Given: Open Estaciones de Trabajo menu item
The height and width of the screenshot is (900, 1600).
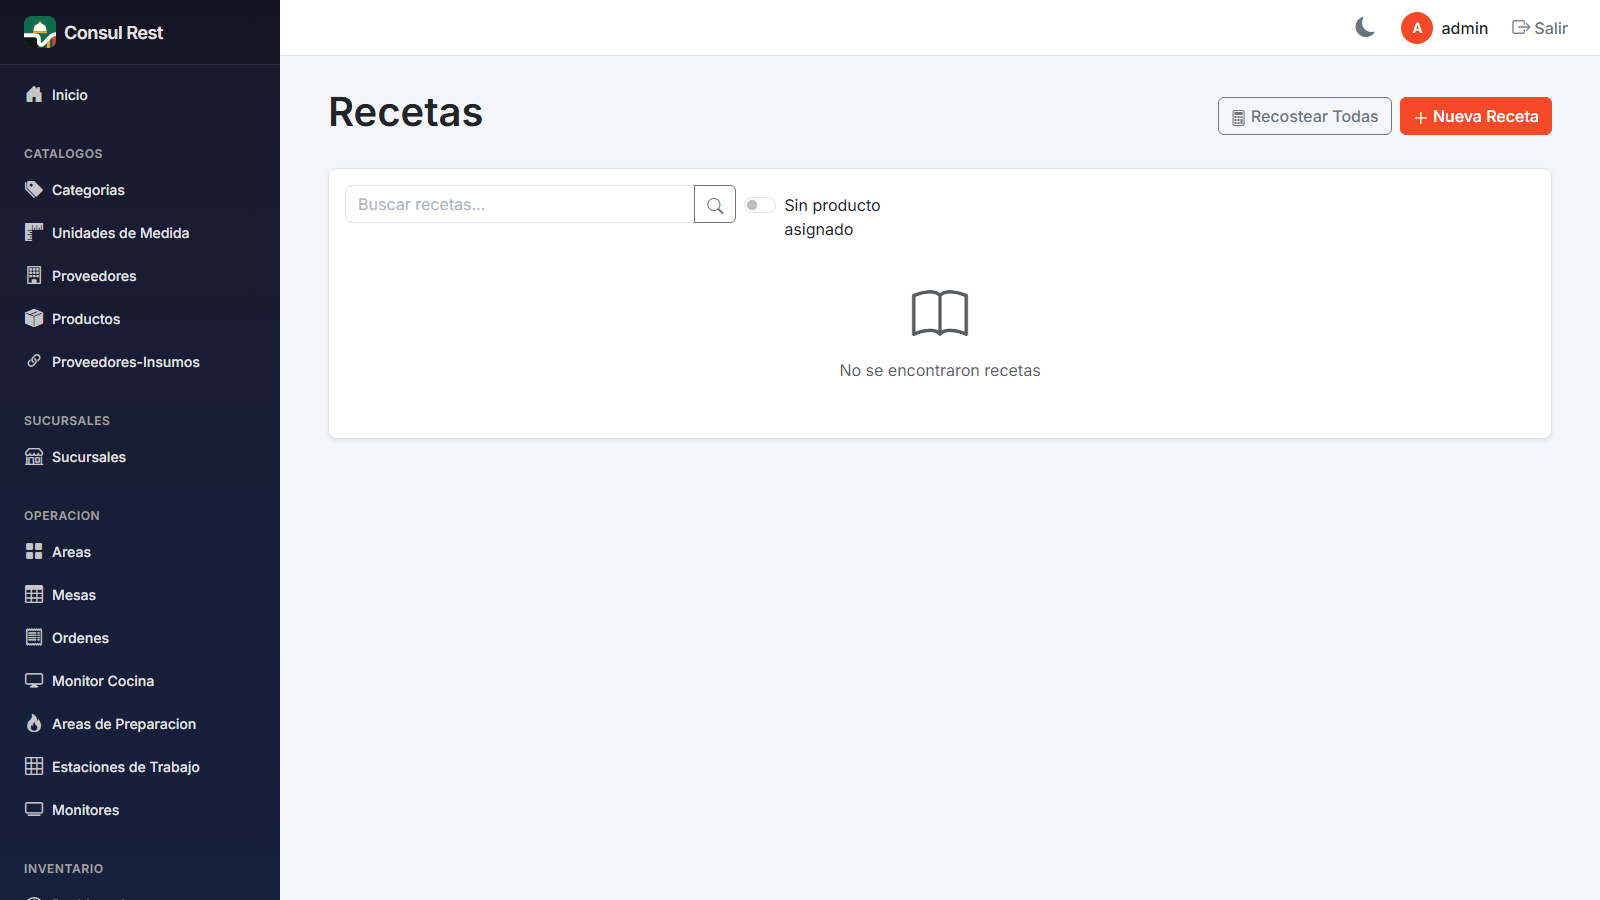Looking at the screenshot, I should point(140,767).
